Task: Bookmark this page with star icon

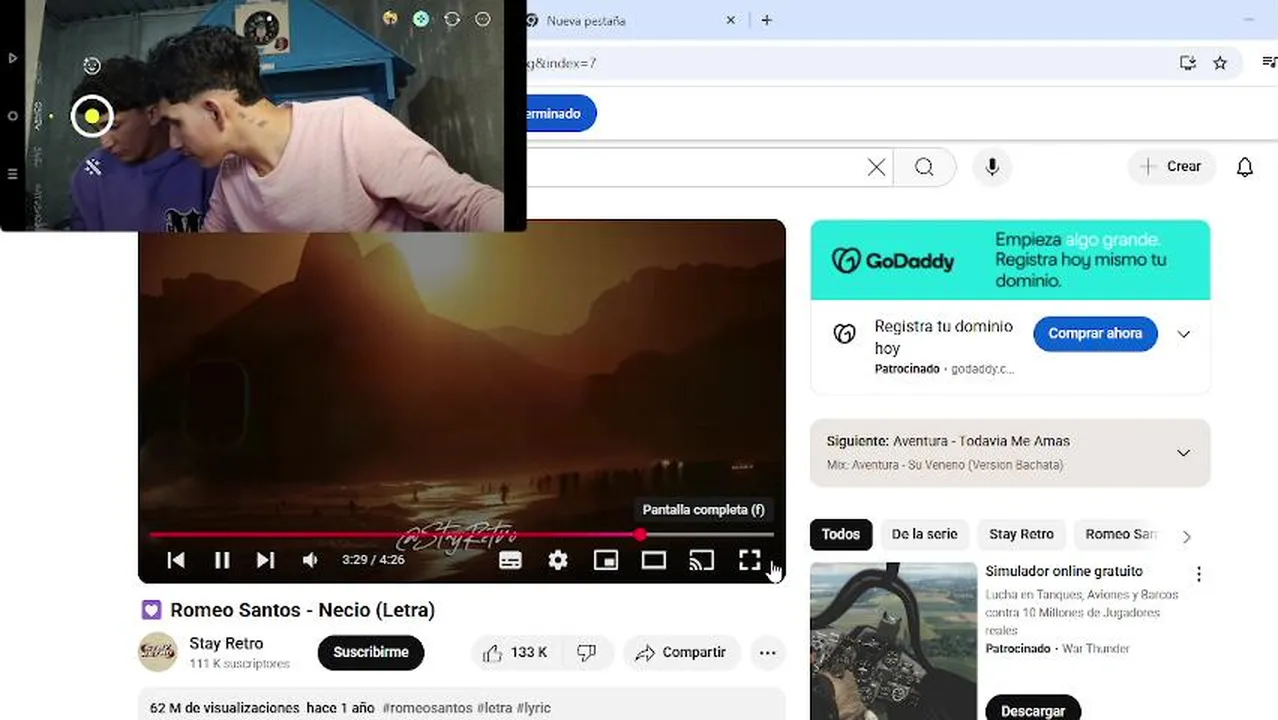Action: (1220, 63)
